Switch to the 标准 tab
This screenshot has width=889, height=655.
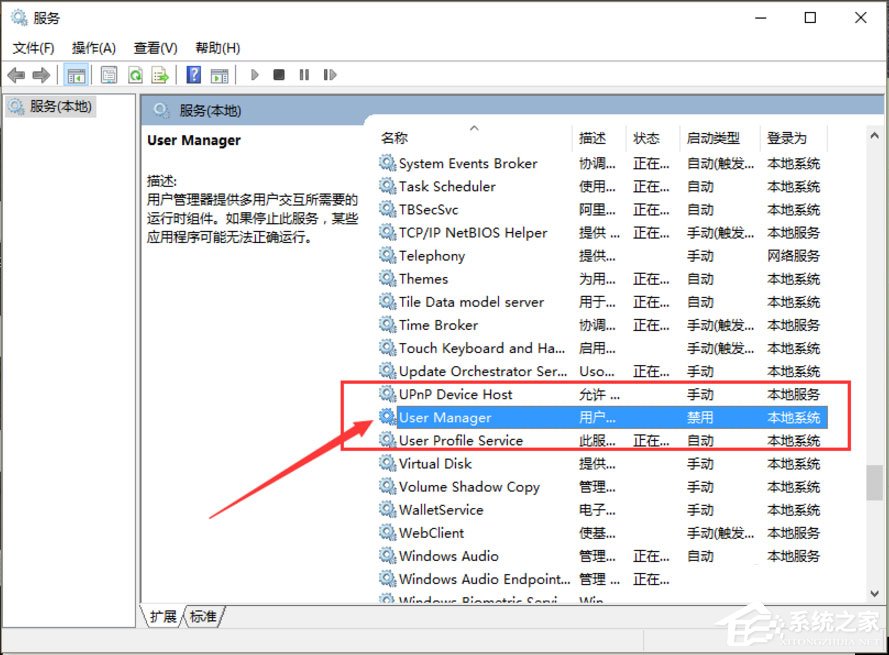(203, 617)
